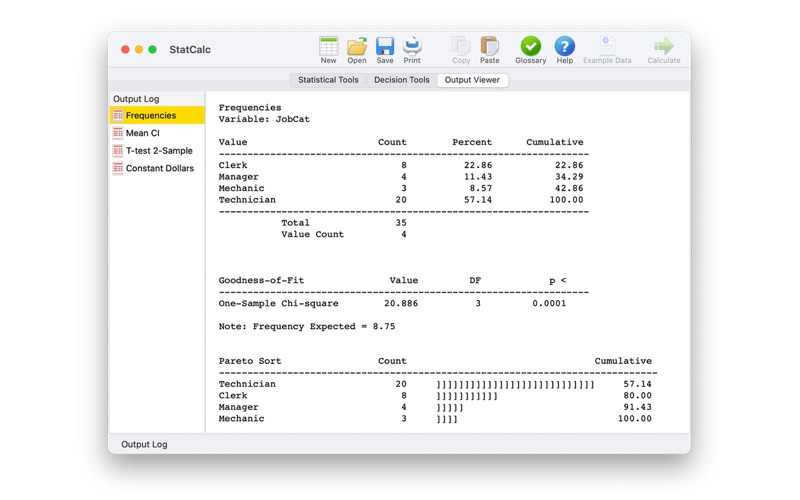Save using the floppy disk icon
The image size is (800, 500).
click(385, 46)
